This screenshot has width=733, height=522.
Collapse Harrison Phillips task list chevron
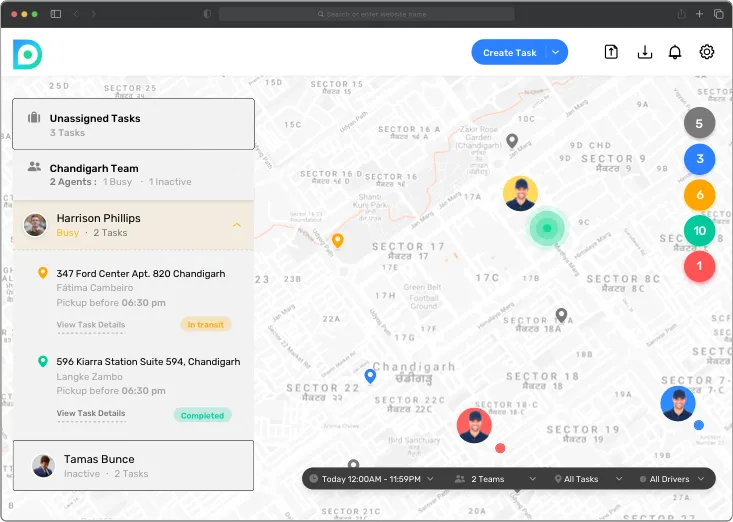pos(237,225)
